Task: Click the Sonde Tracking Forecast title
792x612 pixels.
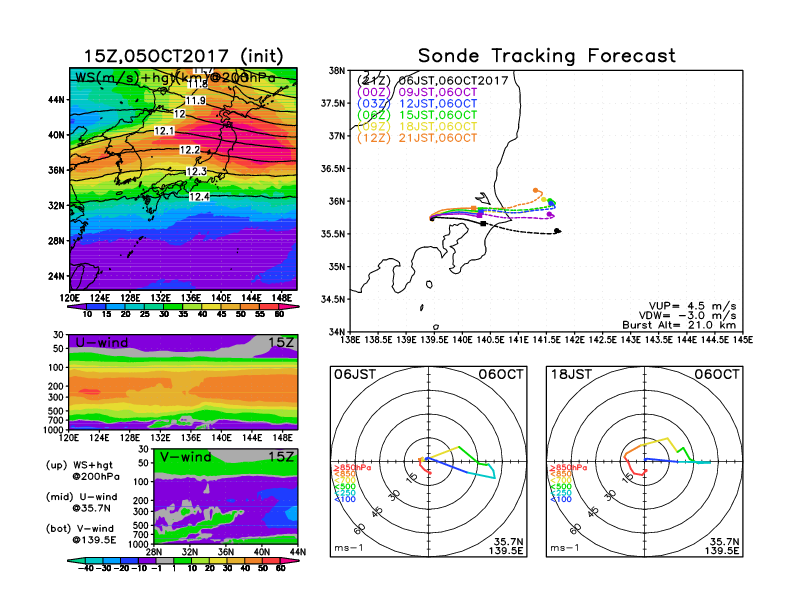Action: pos(546,56)
